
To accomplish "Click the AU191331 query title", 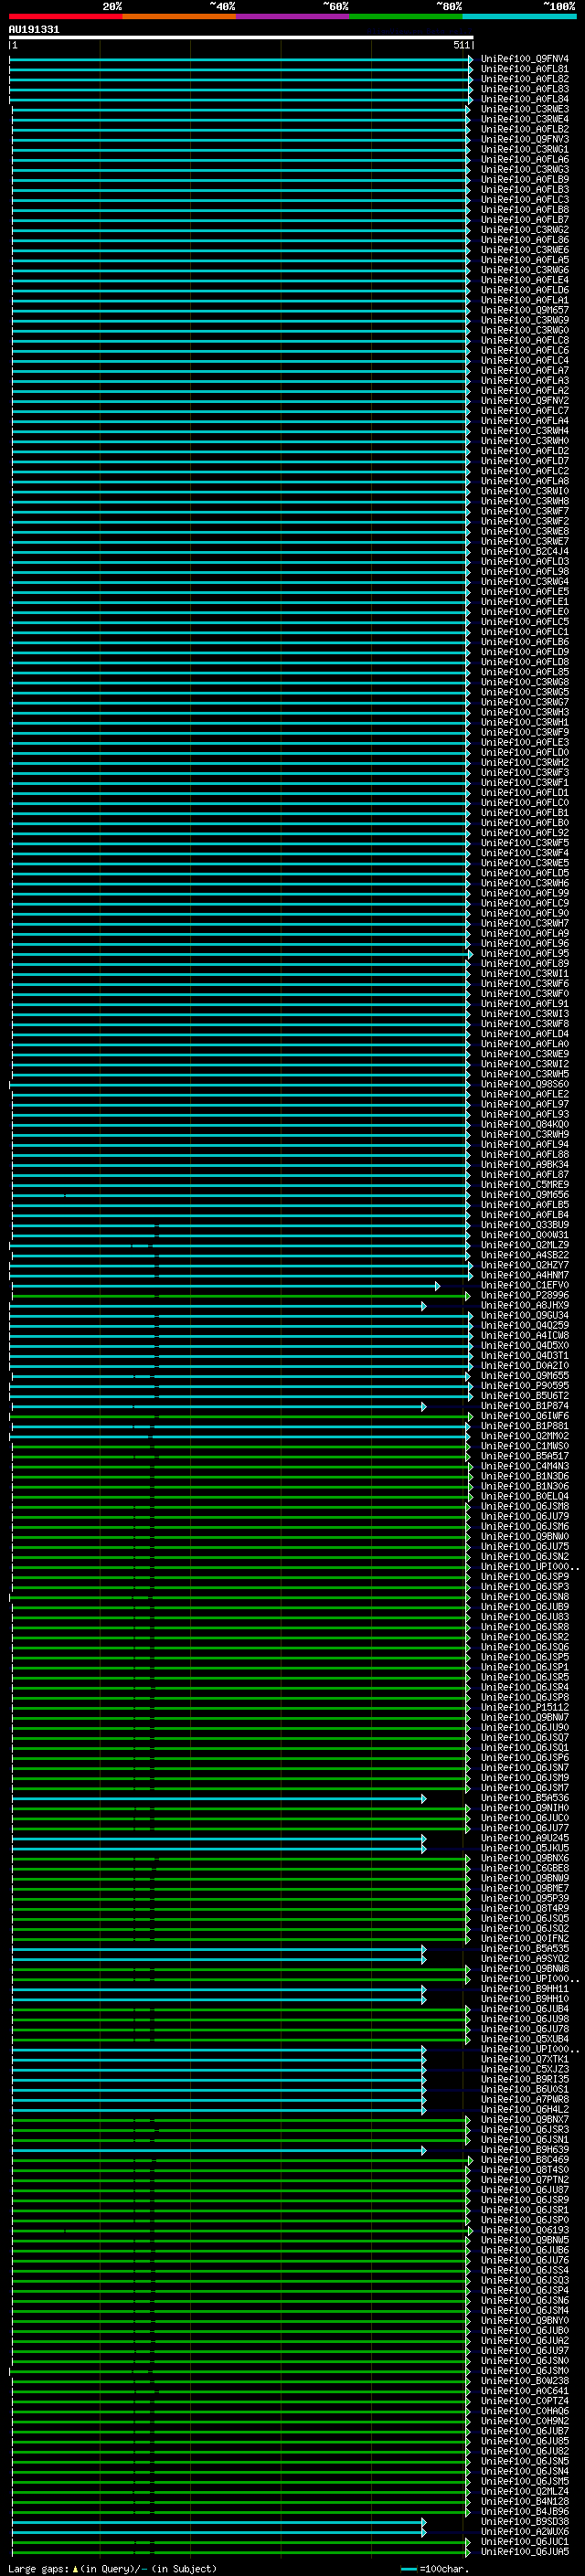I will pyautogui.click(x=34, y=29).
